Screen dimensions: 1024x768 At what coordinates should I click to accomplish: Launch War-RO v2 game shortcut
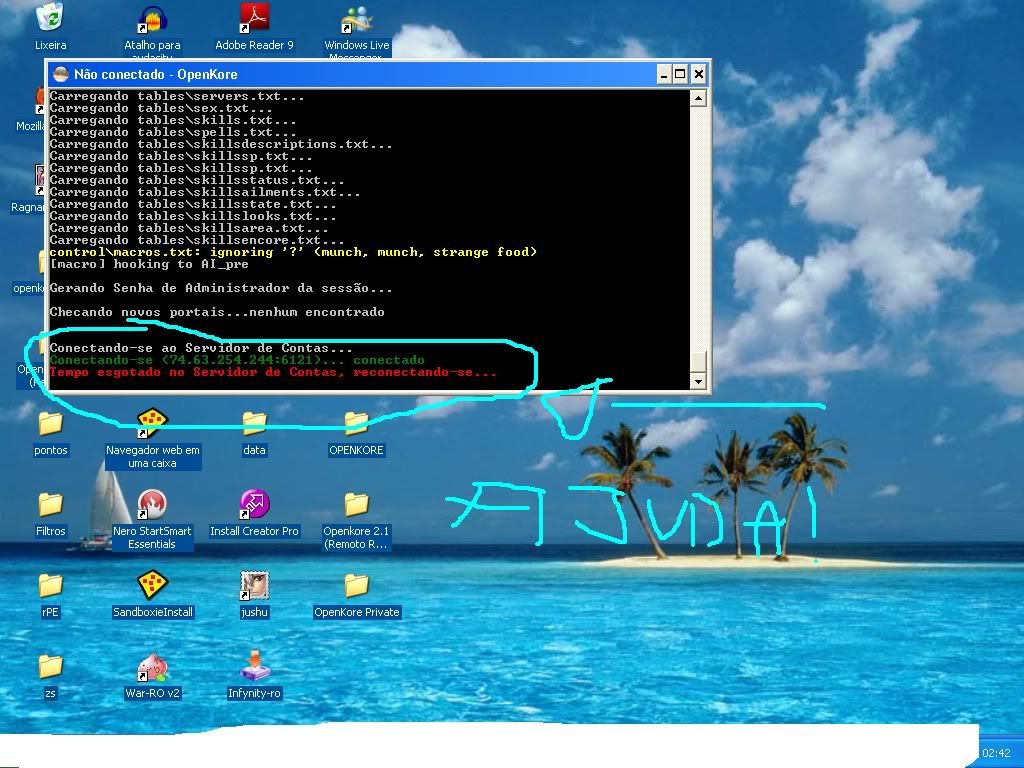point(152,666)
